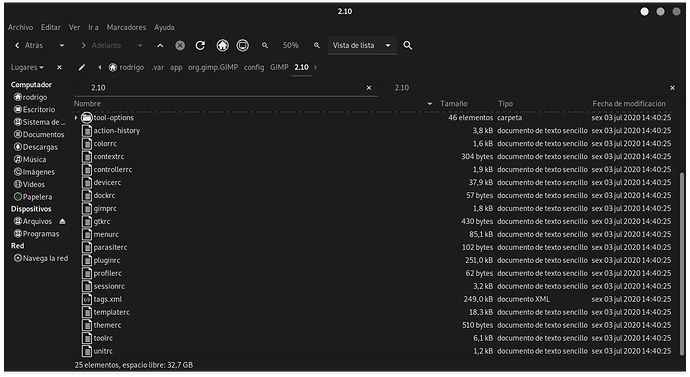
Task: Go to app in the path bar
Action: pos(176,67)
